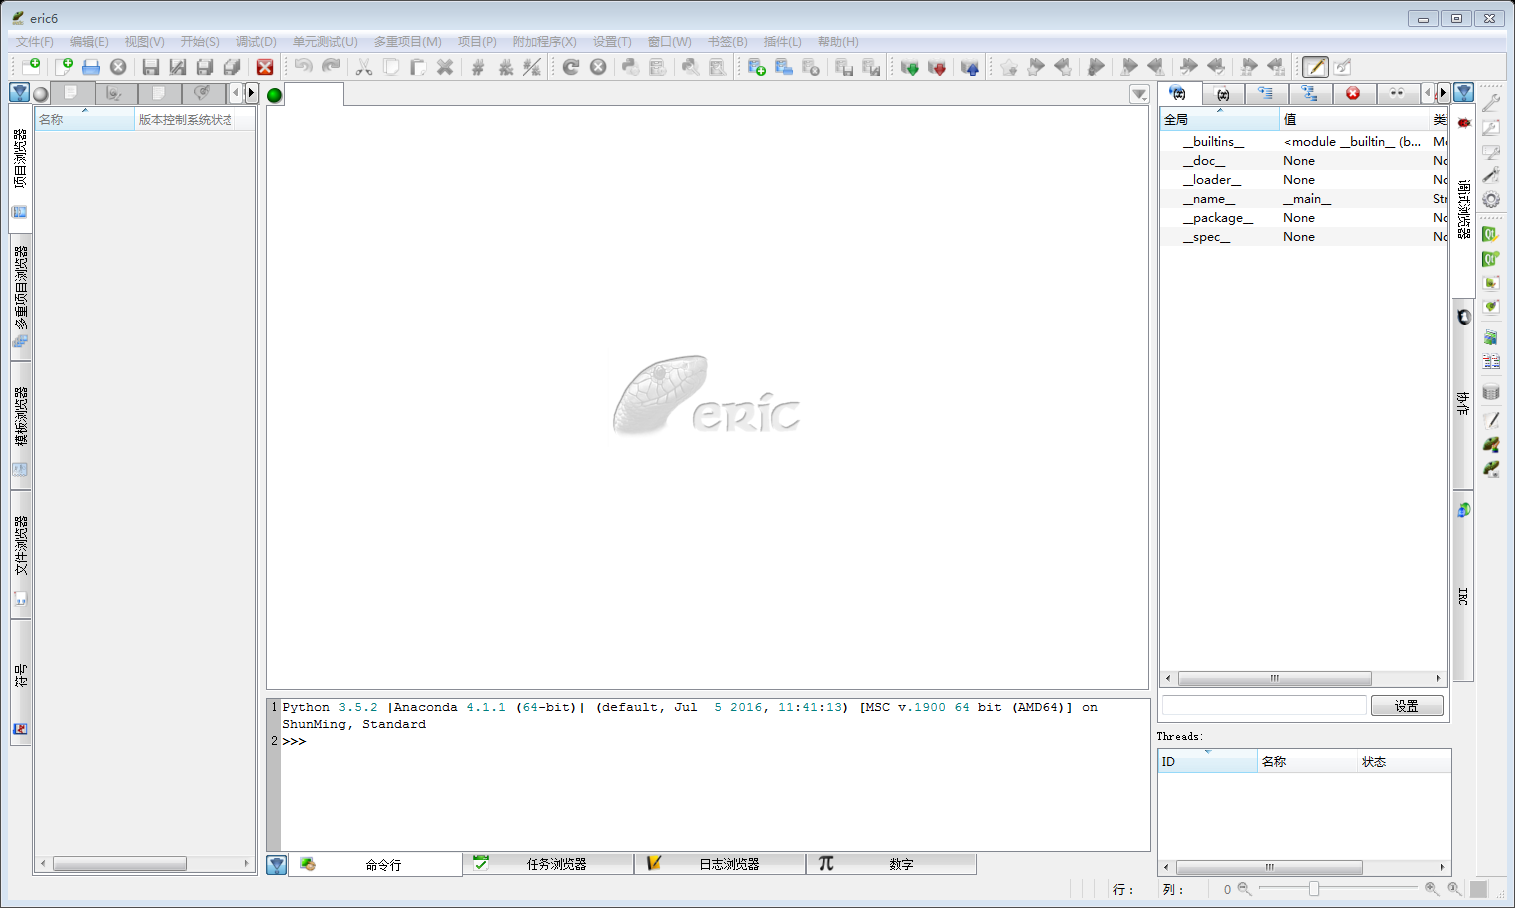
Task: Click the variable filter input field
Action: click(x=1264, y=706)
